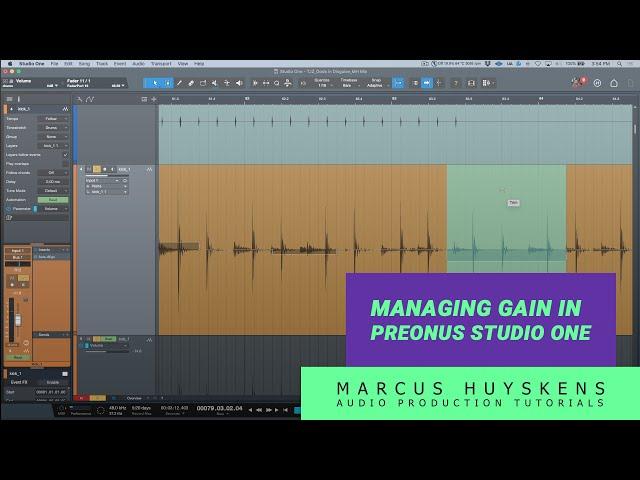Select the Arrow tool in the toolbar
Viewport: 640px width, 480px height.
point(155,83)
